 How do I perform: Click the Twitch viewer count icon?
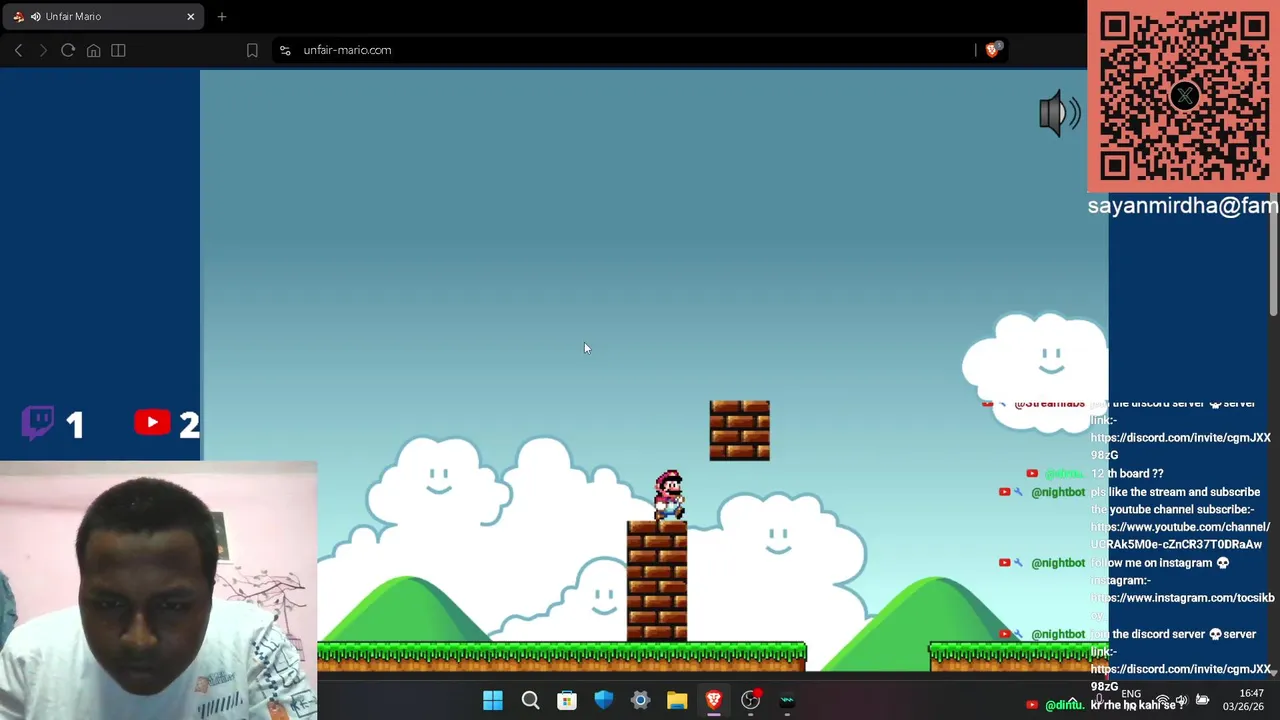(38, 422)
